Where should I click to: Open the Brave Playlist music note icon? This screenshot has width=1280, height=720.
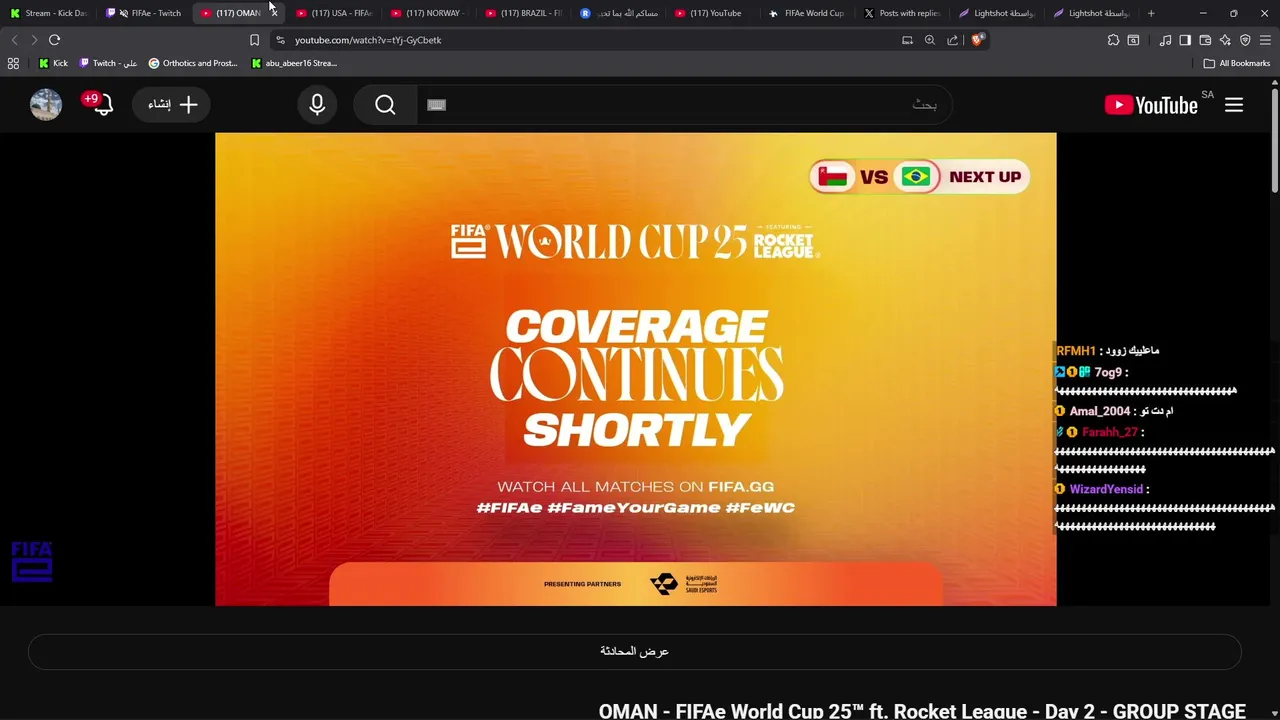(x=1165, y=40)
